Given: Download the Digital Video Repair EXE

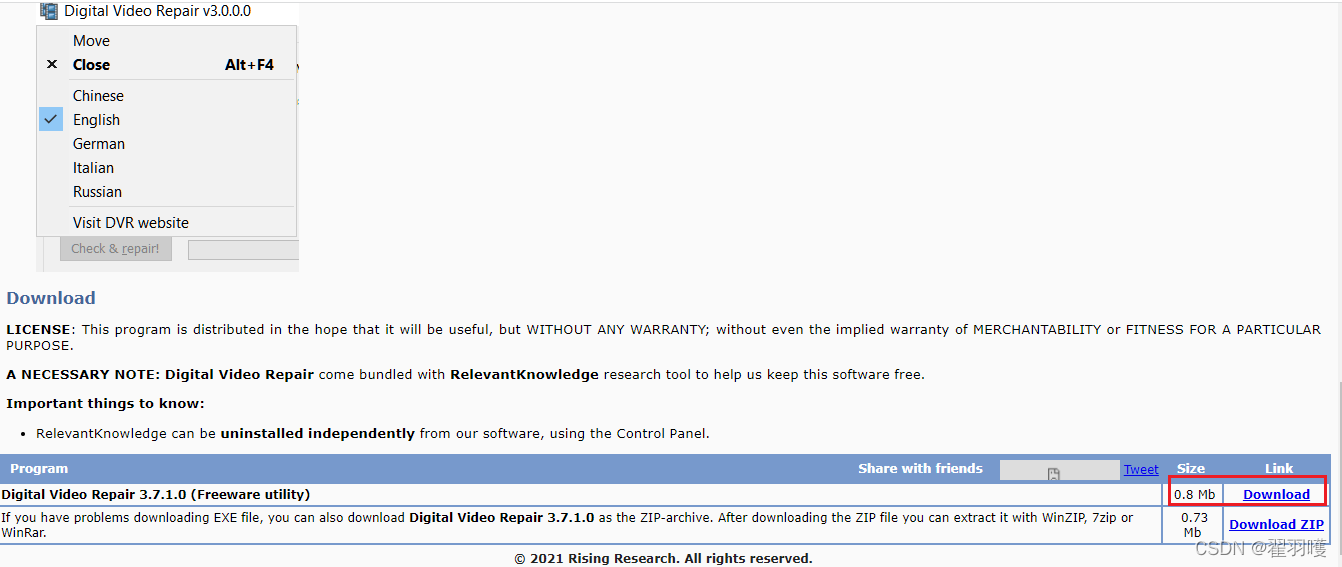Looking at the screenshot, I should tap(1276, 495).
